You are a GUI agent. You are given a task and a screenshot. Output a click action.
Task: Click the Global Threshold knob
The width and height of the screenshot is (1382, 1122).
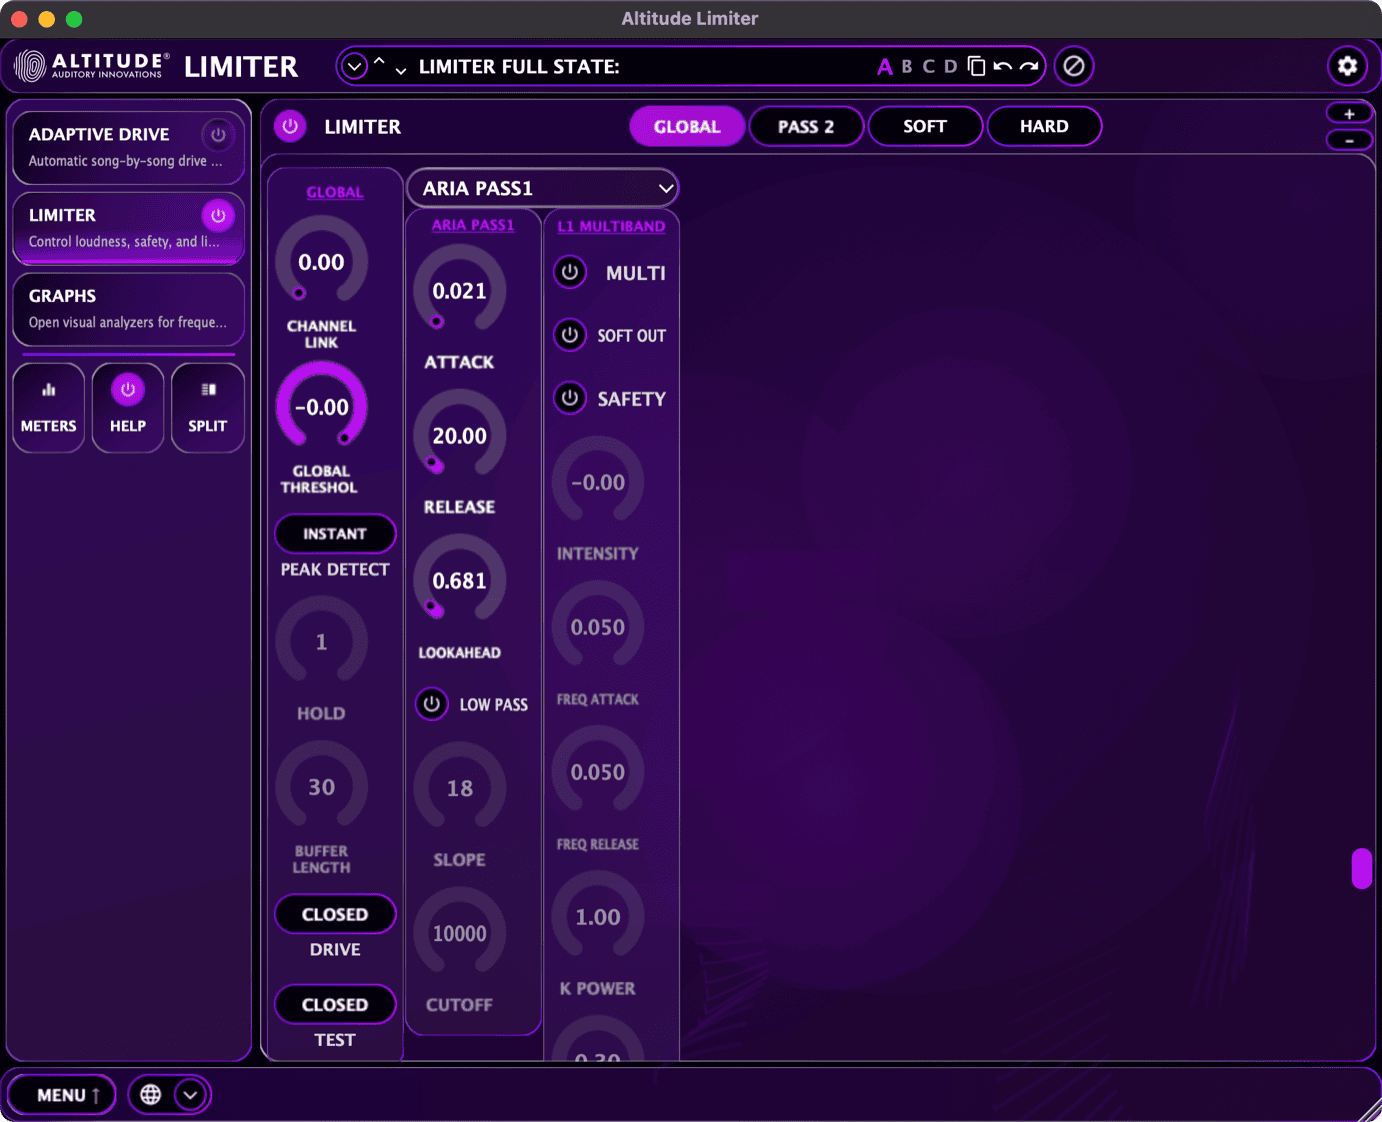(x=321, y=407)
